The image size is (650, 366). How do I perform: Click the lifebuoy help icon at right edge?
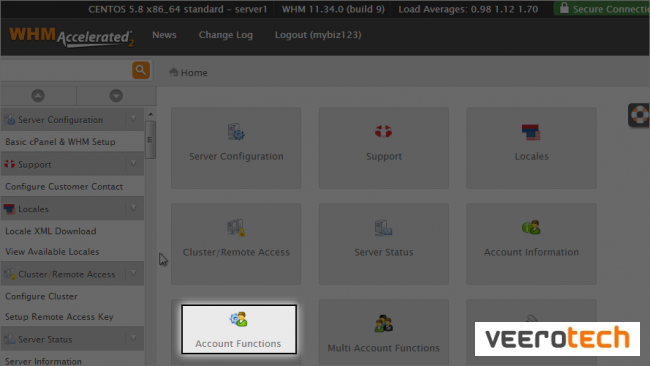pos(640,115)
